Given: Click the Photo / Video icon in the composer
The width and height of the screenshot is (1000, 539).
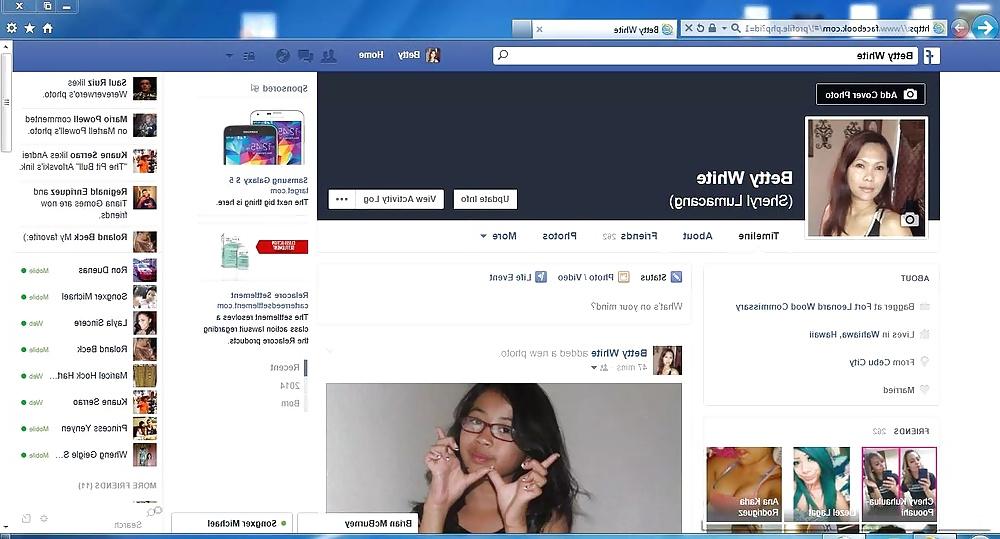Looking at the screenshot, I should coord(624,277).
